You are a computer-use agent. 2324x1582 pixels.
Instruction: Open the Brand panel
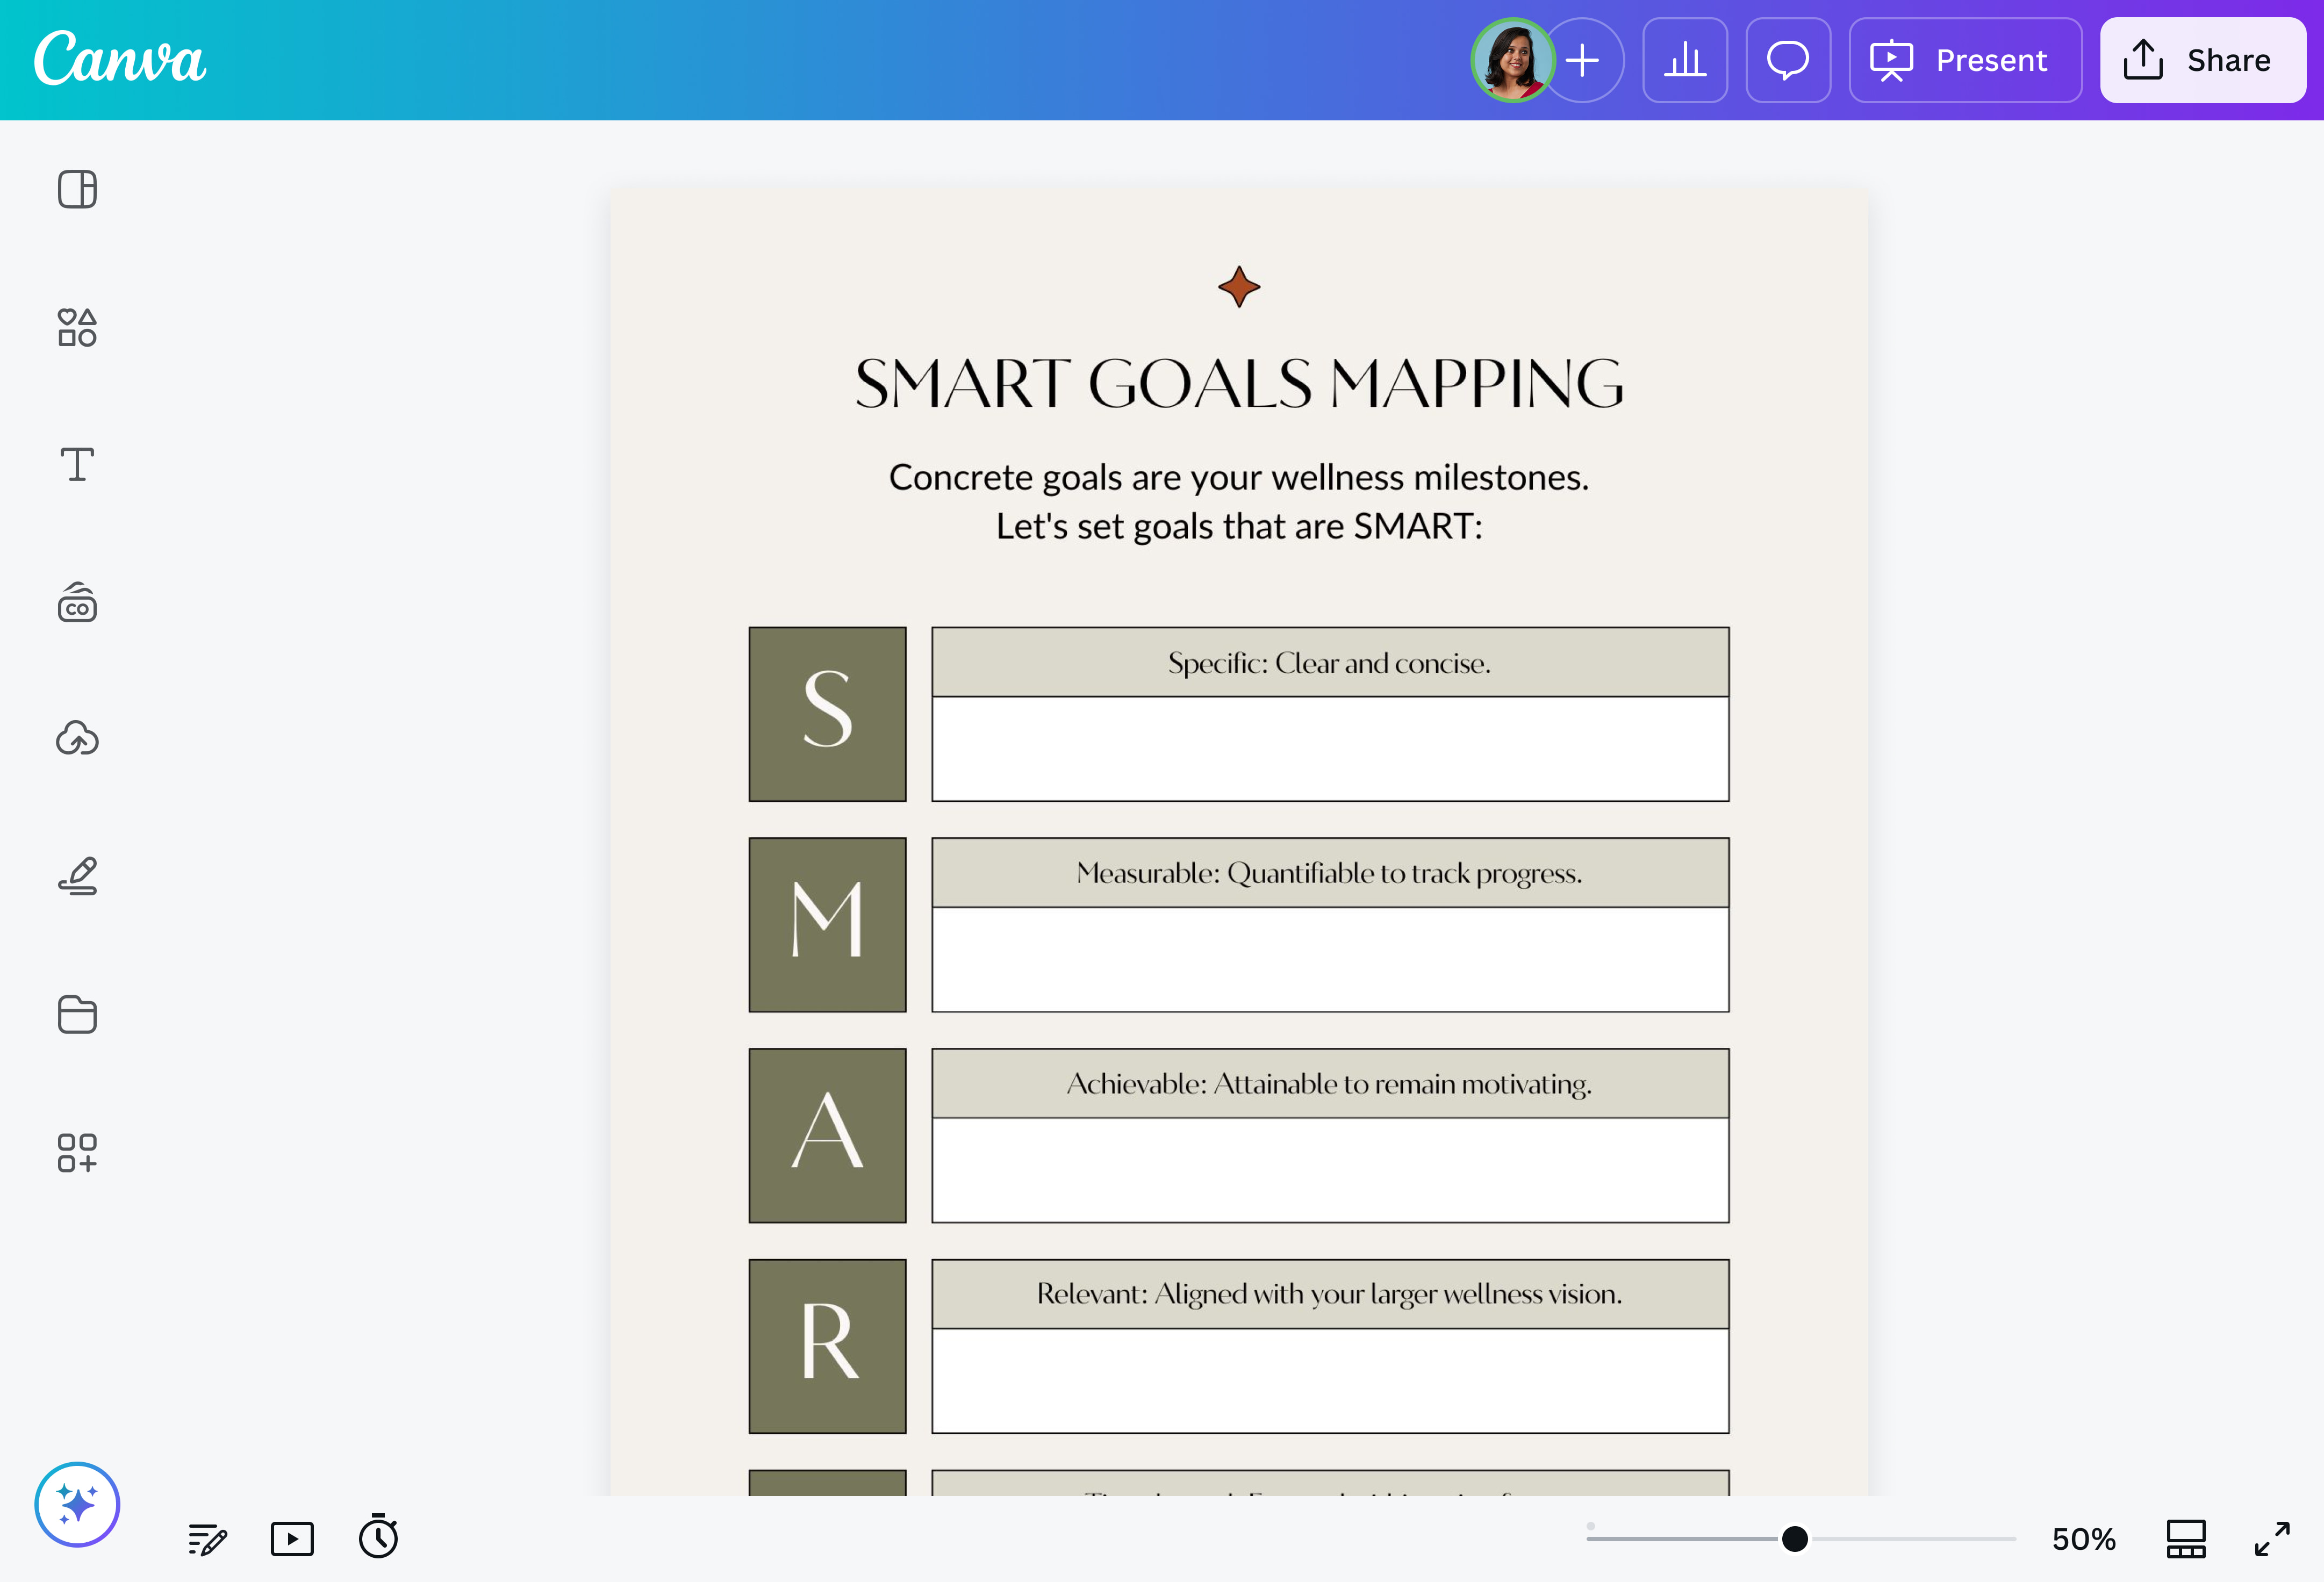(77, 603)
